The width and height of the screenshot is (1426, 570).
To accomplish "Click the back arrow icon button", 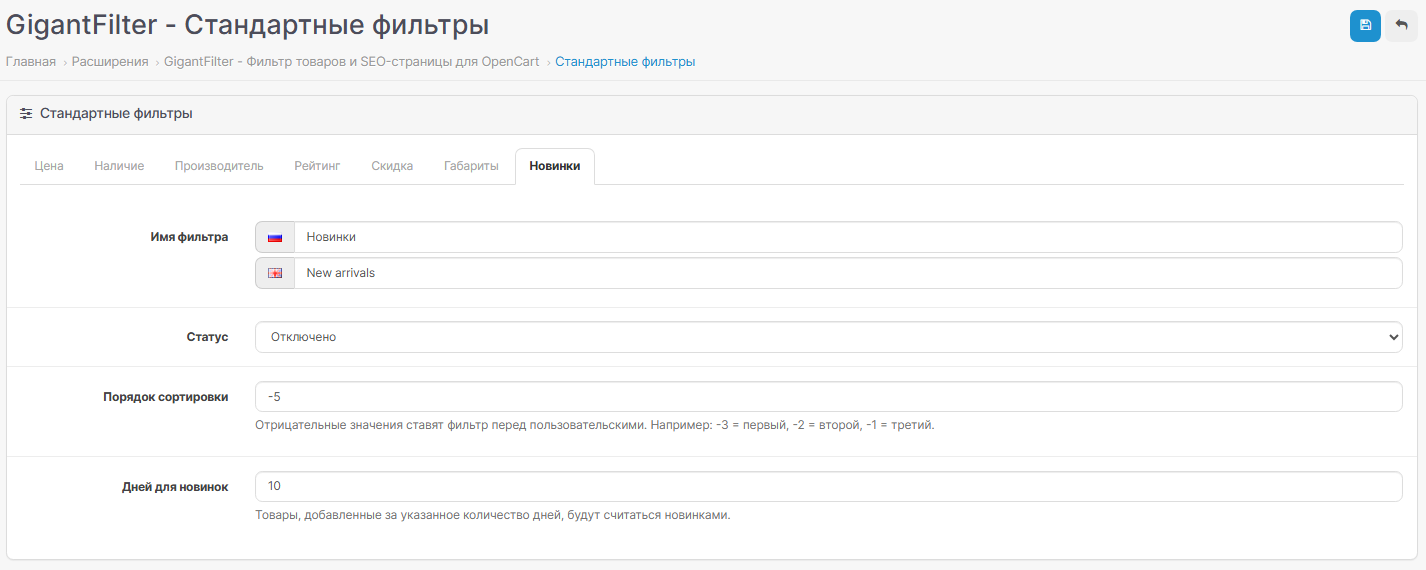I will coord(1401,26).
